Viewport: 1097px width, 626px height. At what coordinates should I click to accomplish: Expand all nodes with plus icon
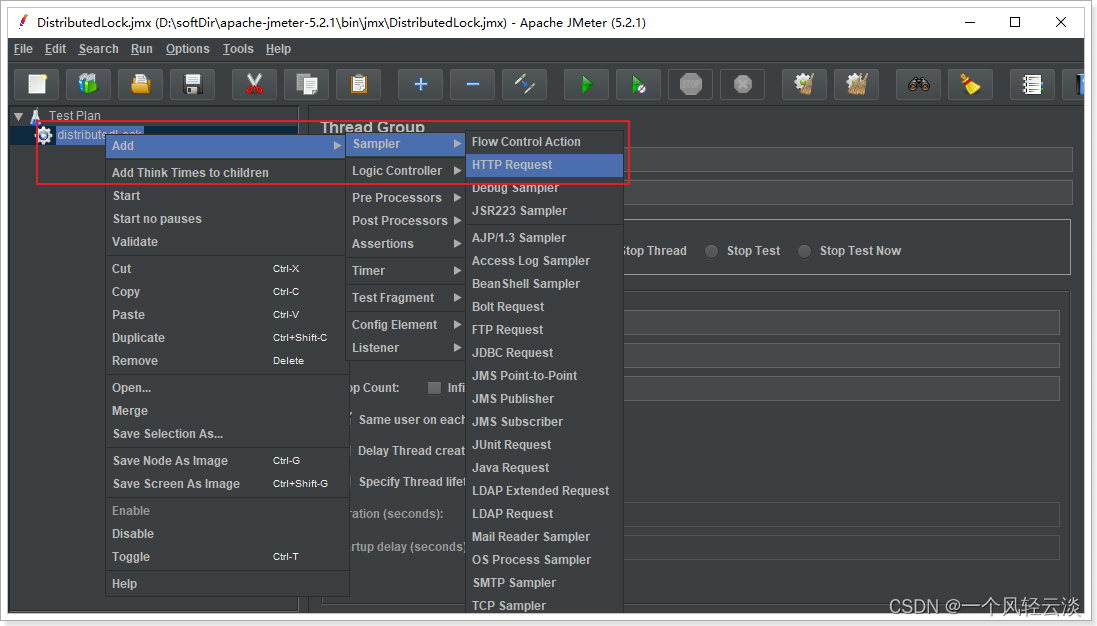420,85
